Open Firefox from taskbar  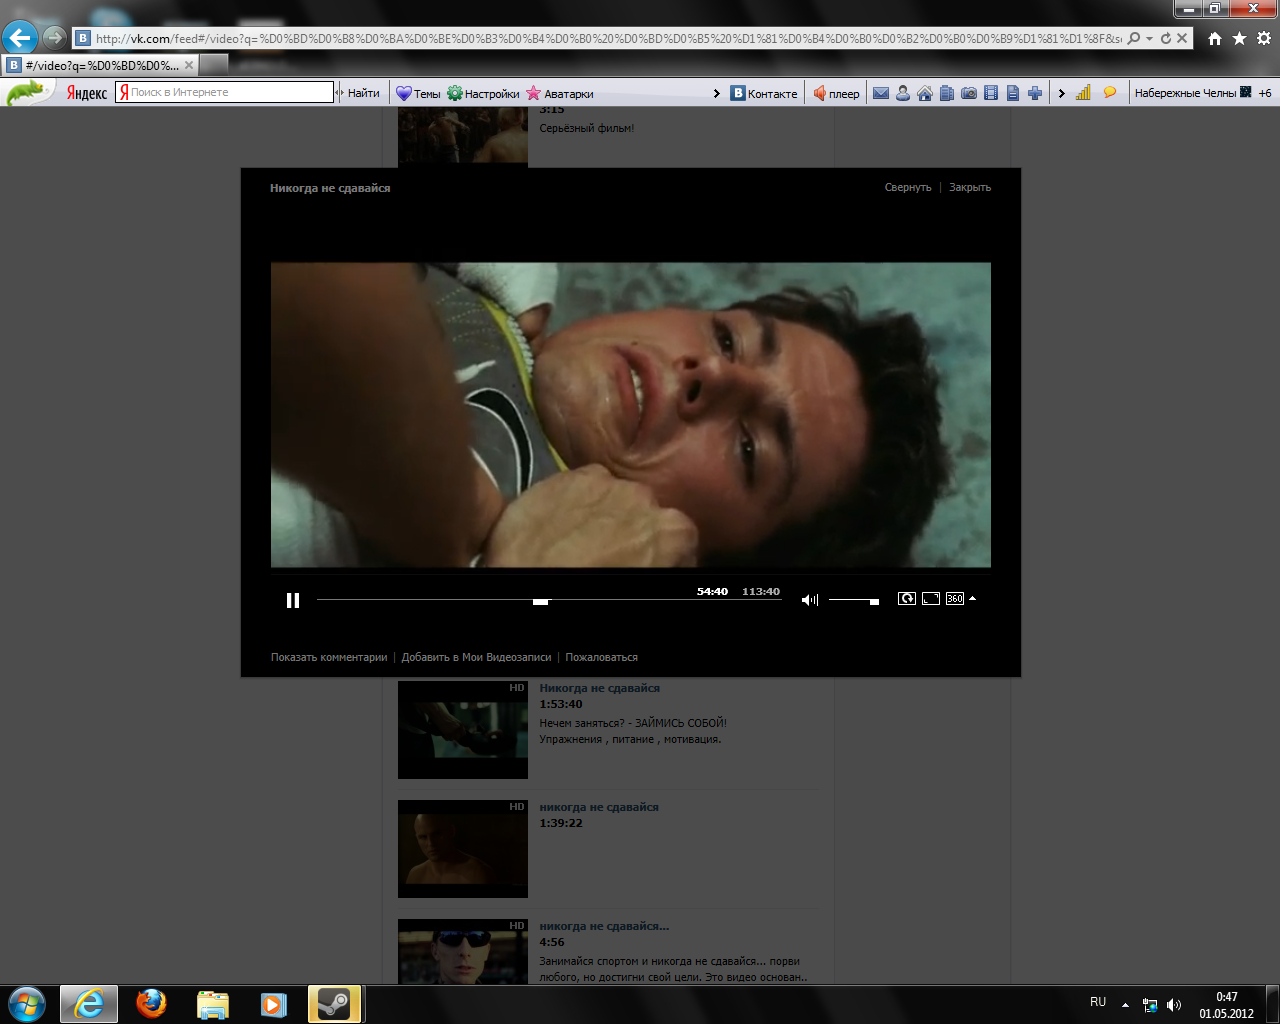151,1004
